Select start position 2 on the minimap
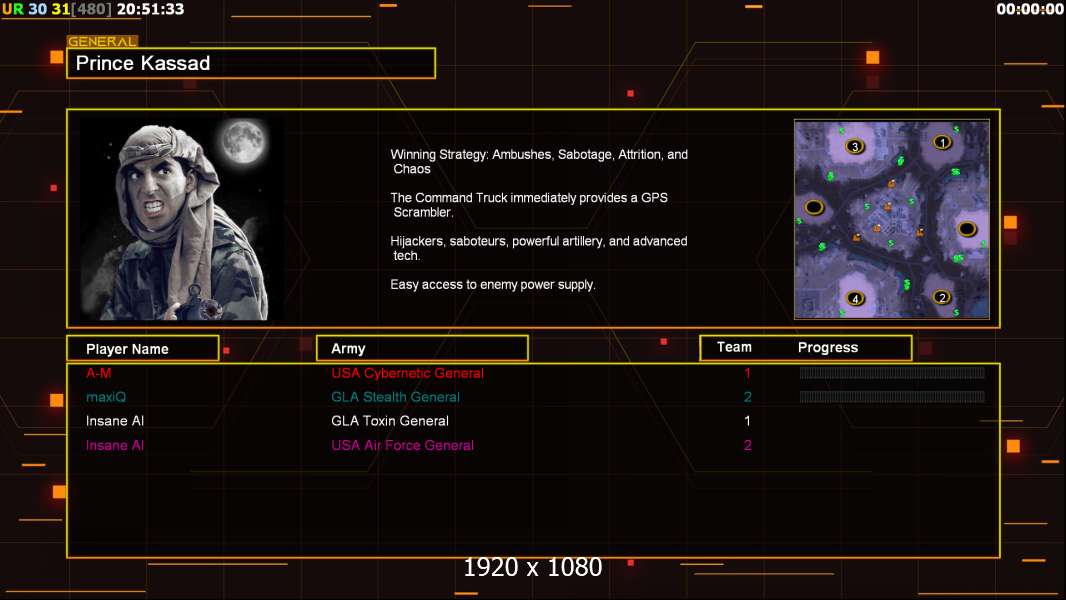1066x600 pixels. [x=942, y=298]
